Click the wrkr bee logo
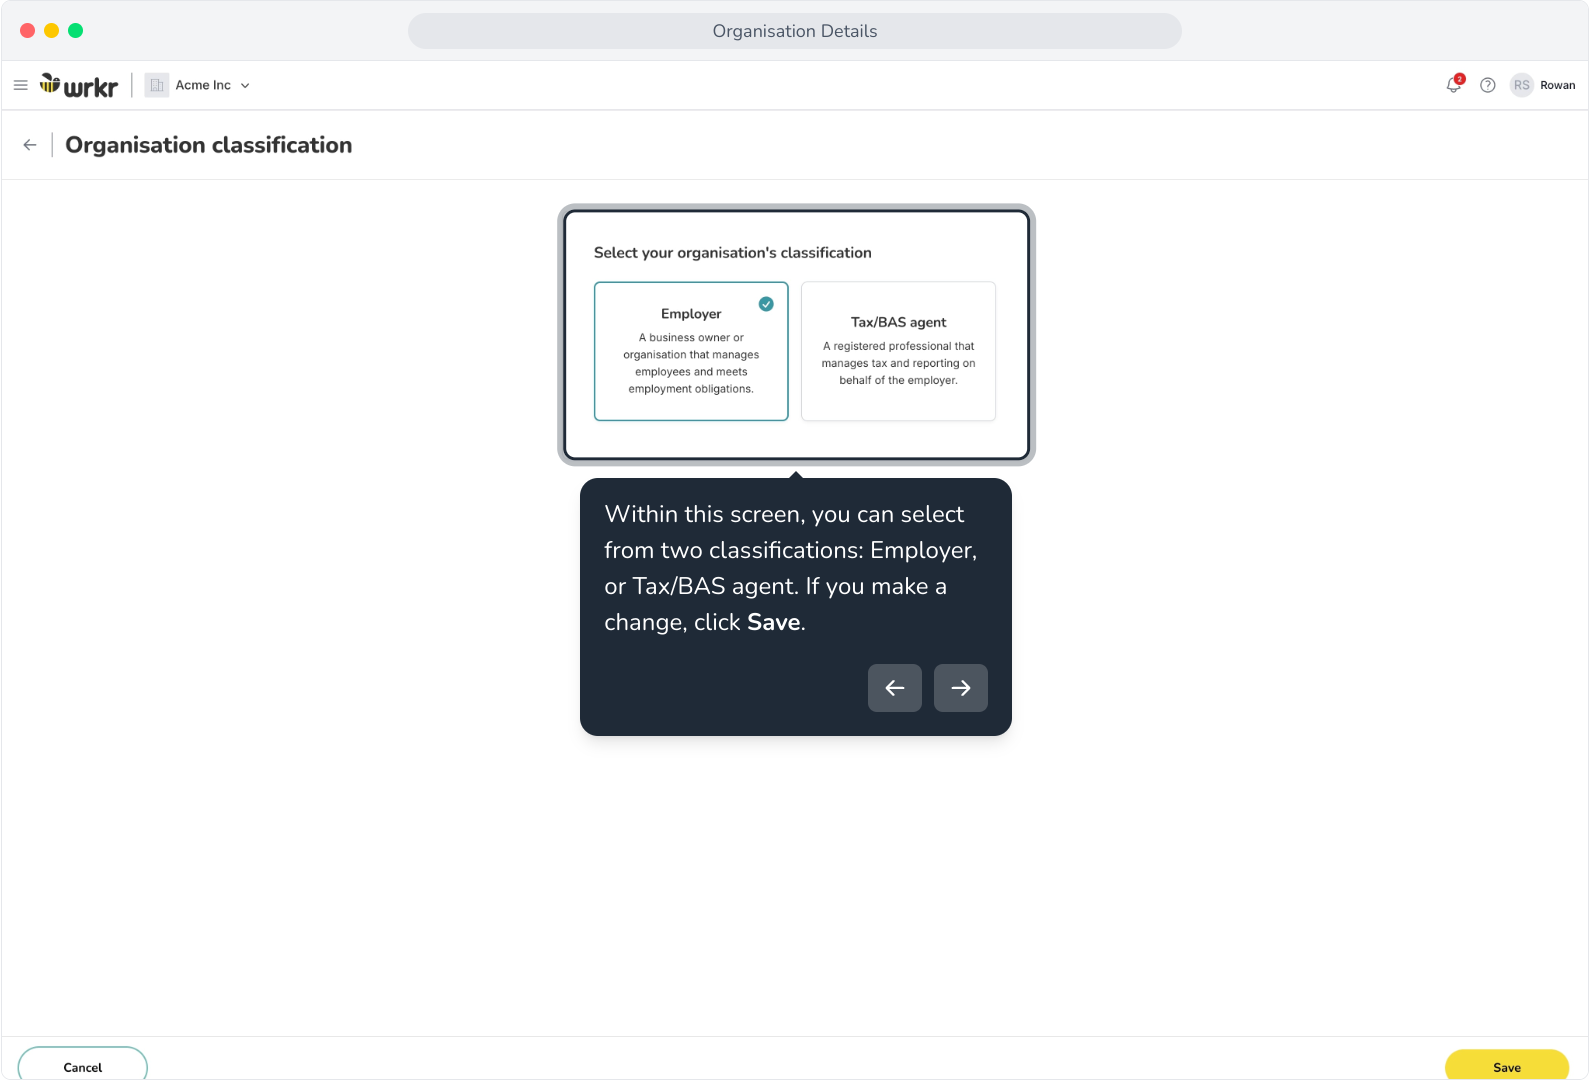This screenshot has height=1080, width=1590. pos(79,85)
